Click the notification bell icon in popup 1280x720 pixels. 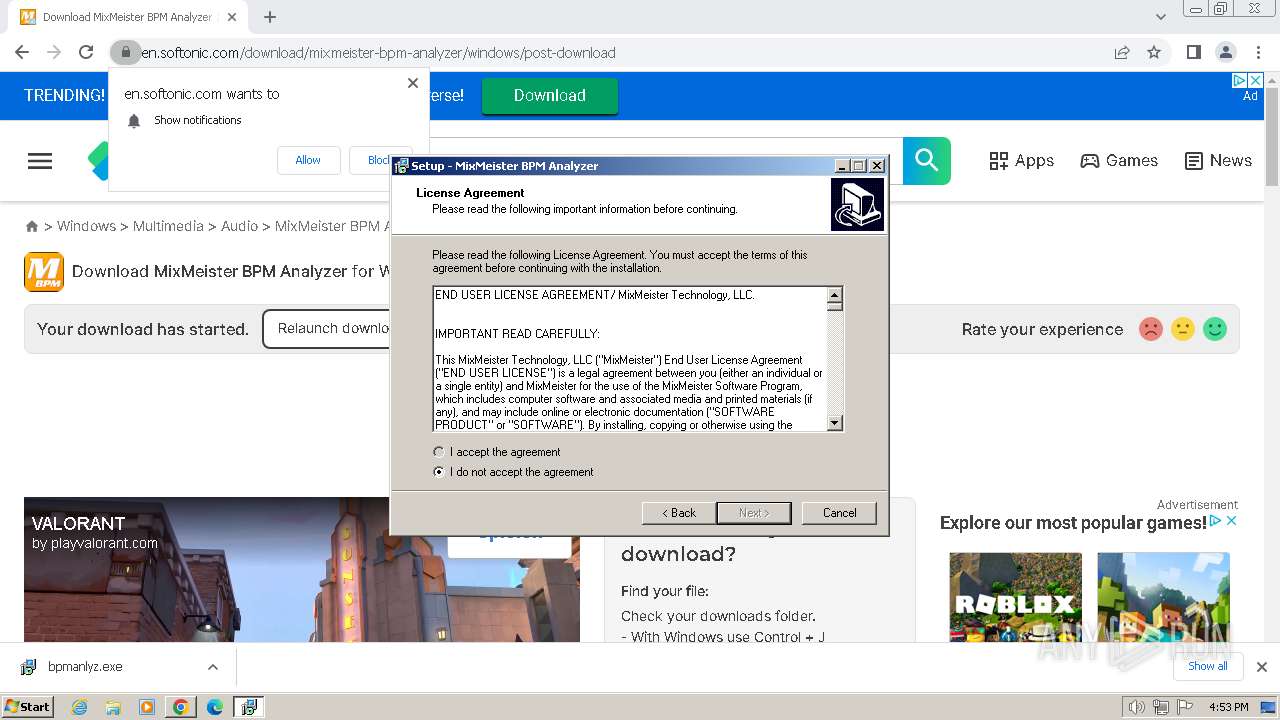point(134,121)
